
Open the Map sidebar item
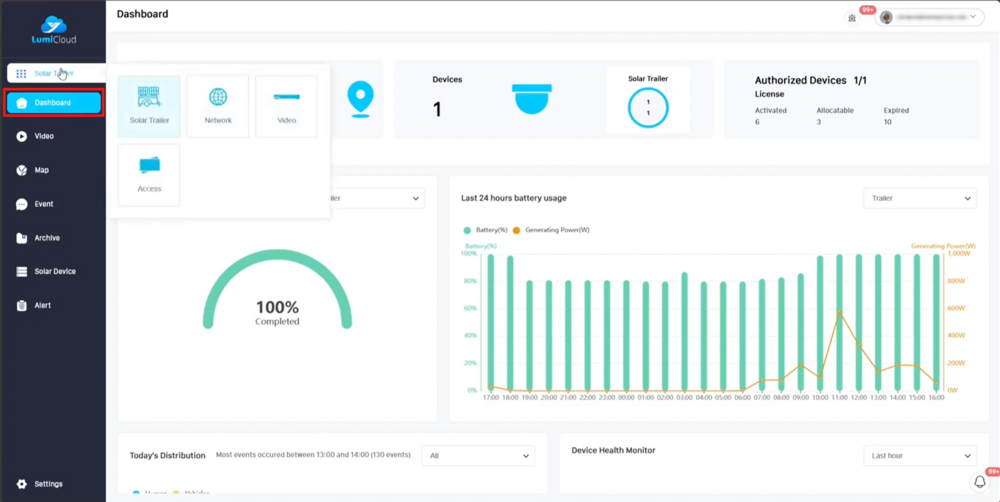pos(41,170)
